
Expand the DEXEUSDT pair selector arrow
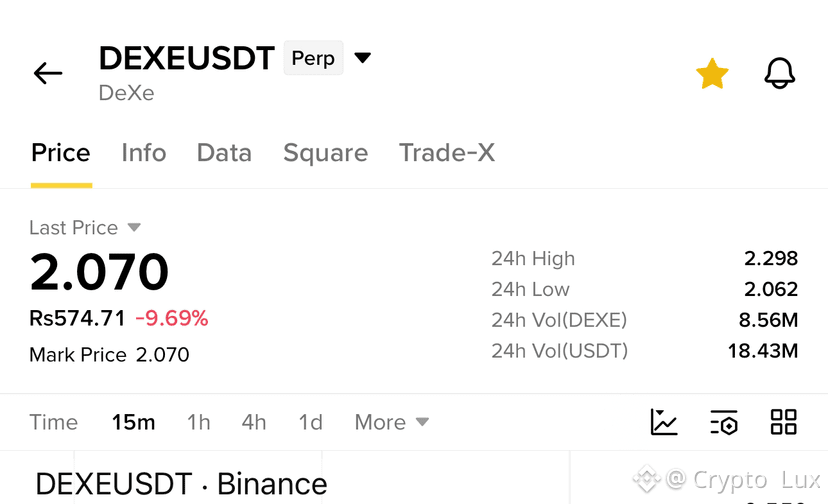362,57
